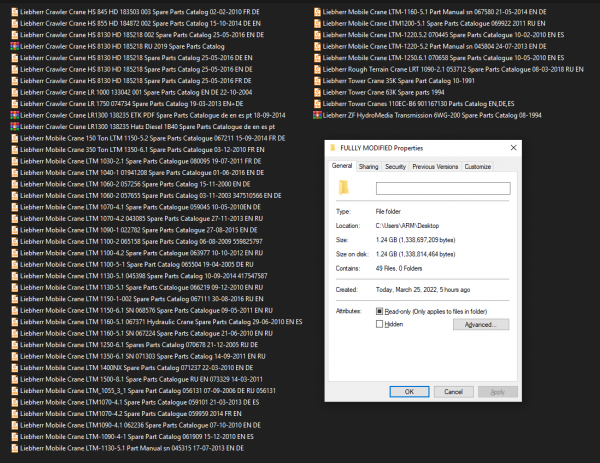The width and height of the screenshot is (600, 463).
Task: Click the Apply button
Action: tap(497, 391)
